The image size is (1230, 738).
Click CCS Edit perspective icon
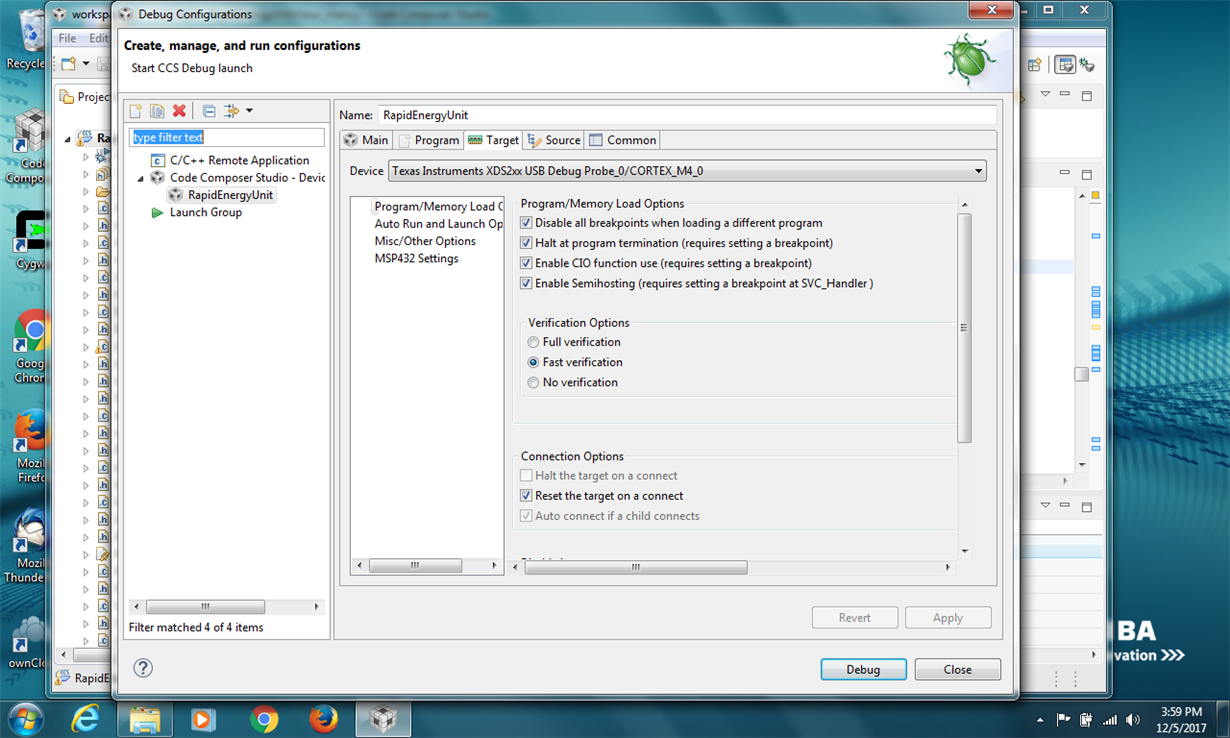(x=1065, y=65)
